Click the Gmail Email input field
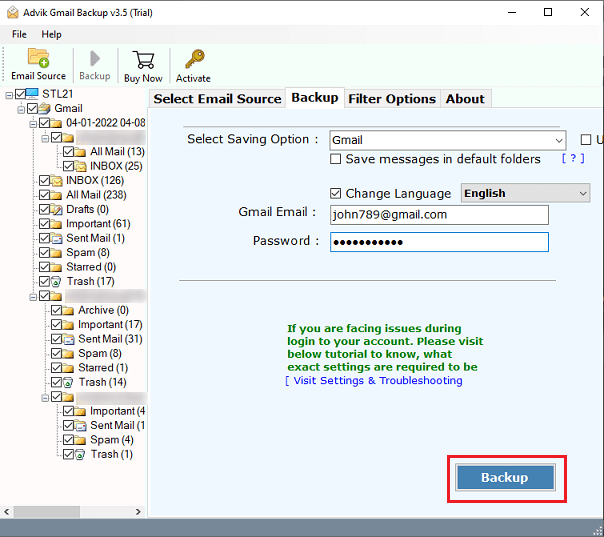 [439, 215]
